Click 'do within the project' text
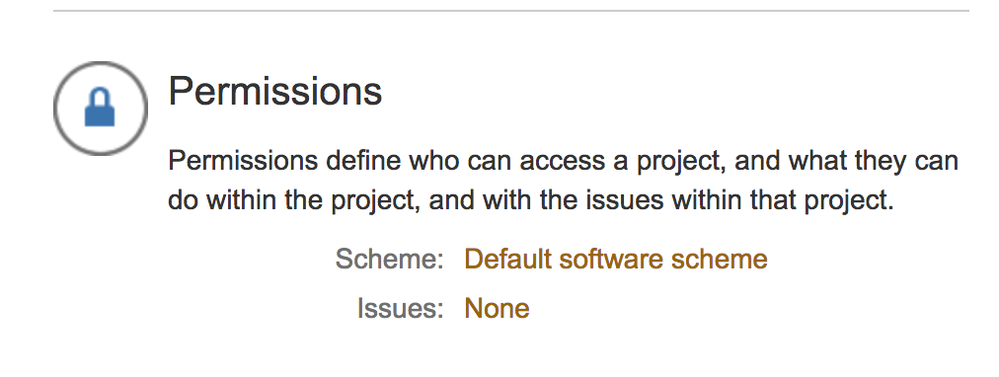This screenshot has width=999, height=377. (x=293, y=200)
